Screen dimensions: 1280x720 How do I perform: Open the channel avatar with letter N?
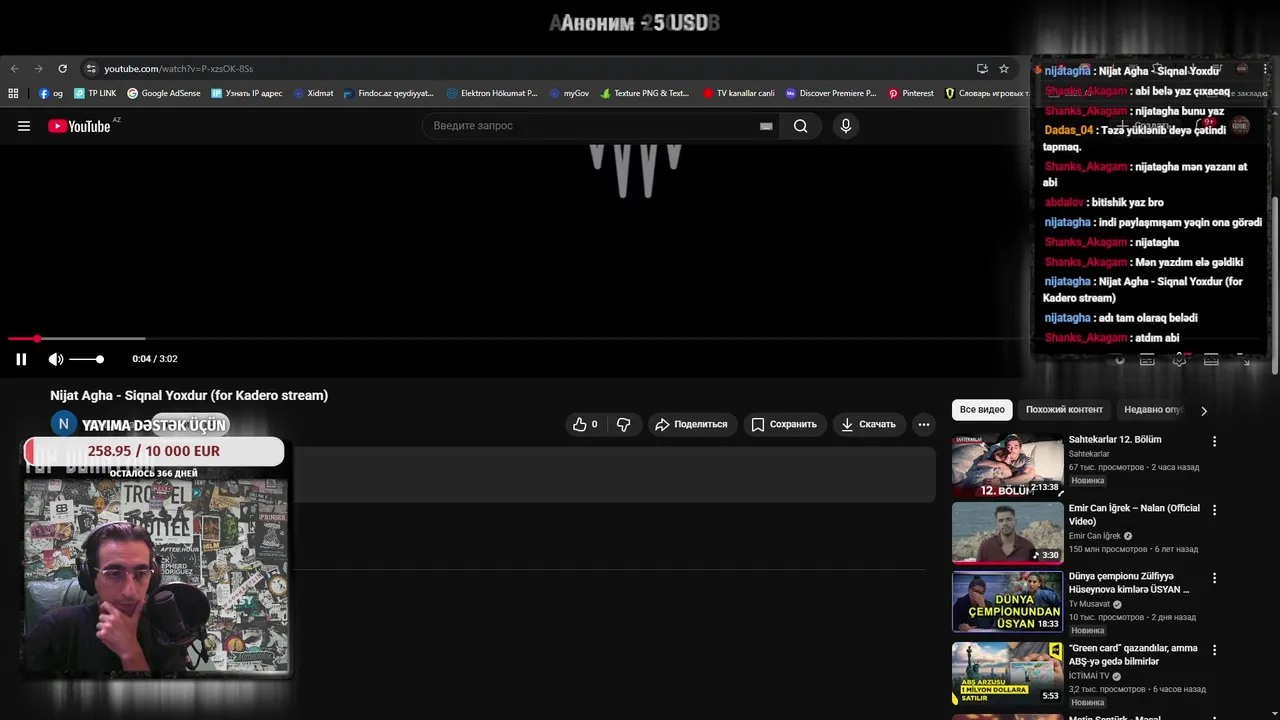click(63, 424)
